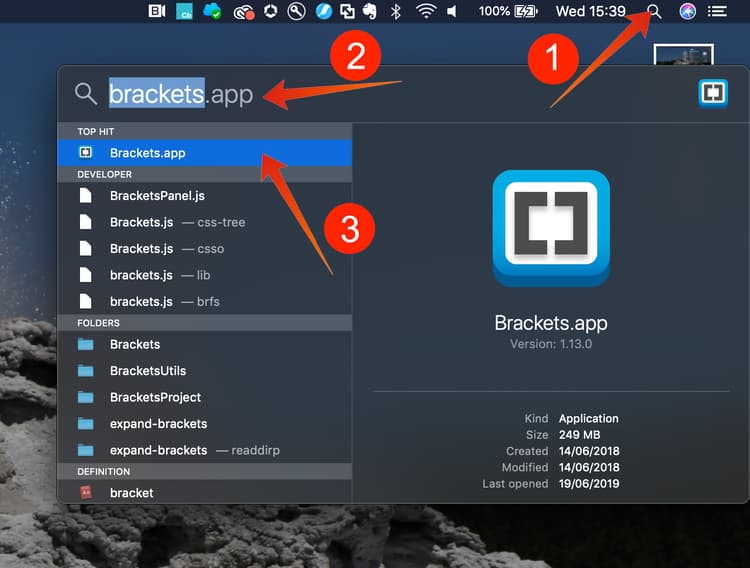The height and width of the screenshot is (568, 750).
Task: Open the Brackets.app top hit
Action: click(x=205, y=153)
